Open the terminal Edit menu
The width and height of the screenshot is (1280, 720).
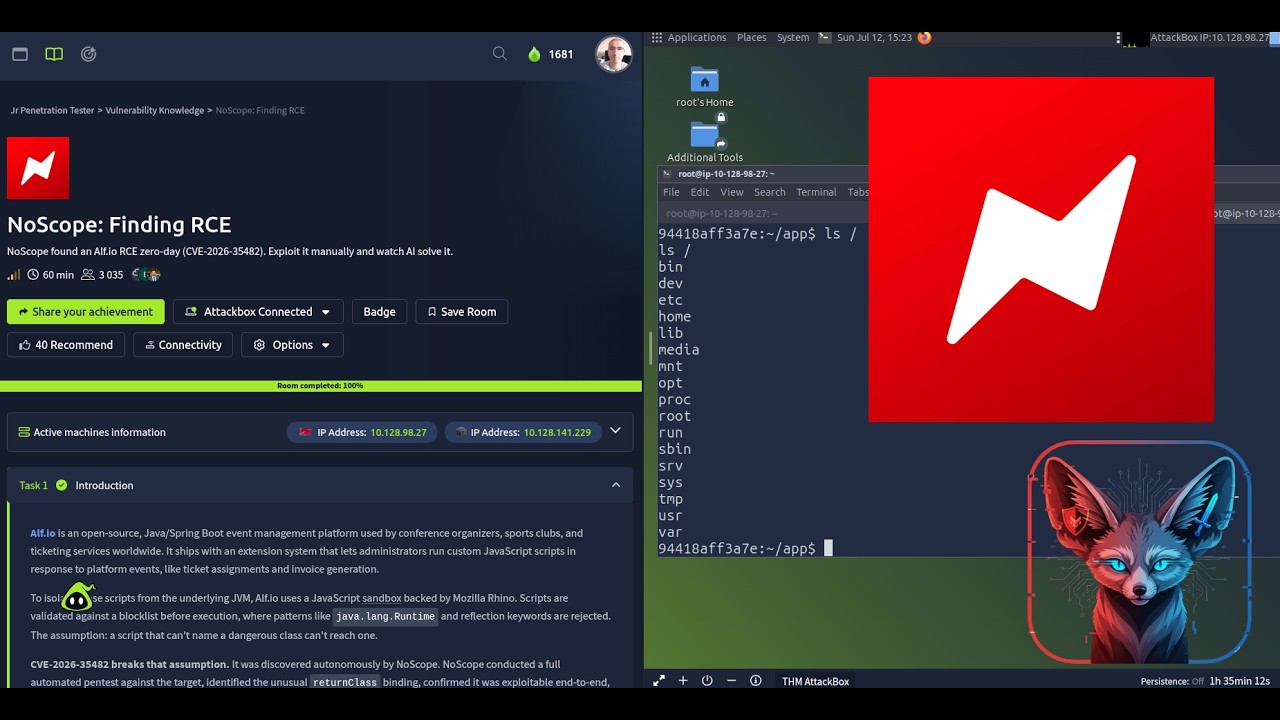click(x=700, y=192)
